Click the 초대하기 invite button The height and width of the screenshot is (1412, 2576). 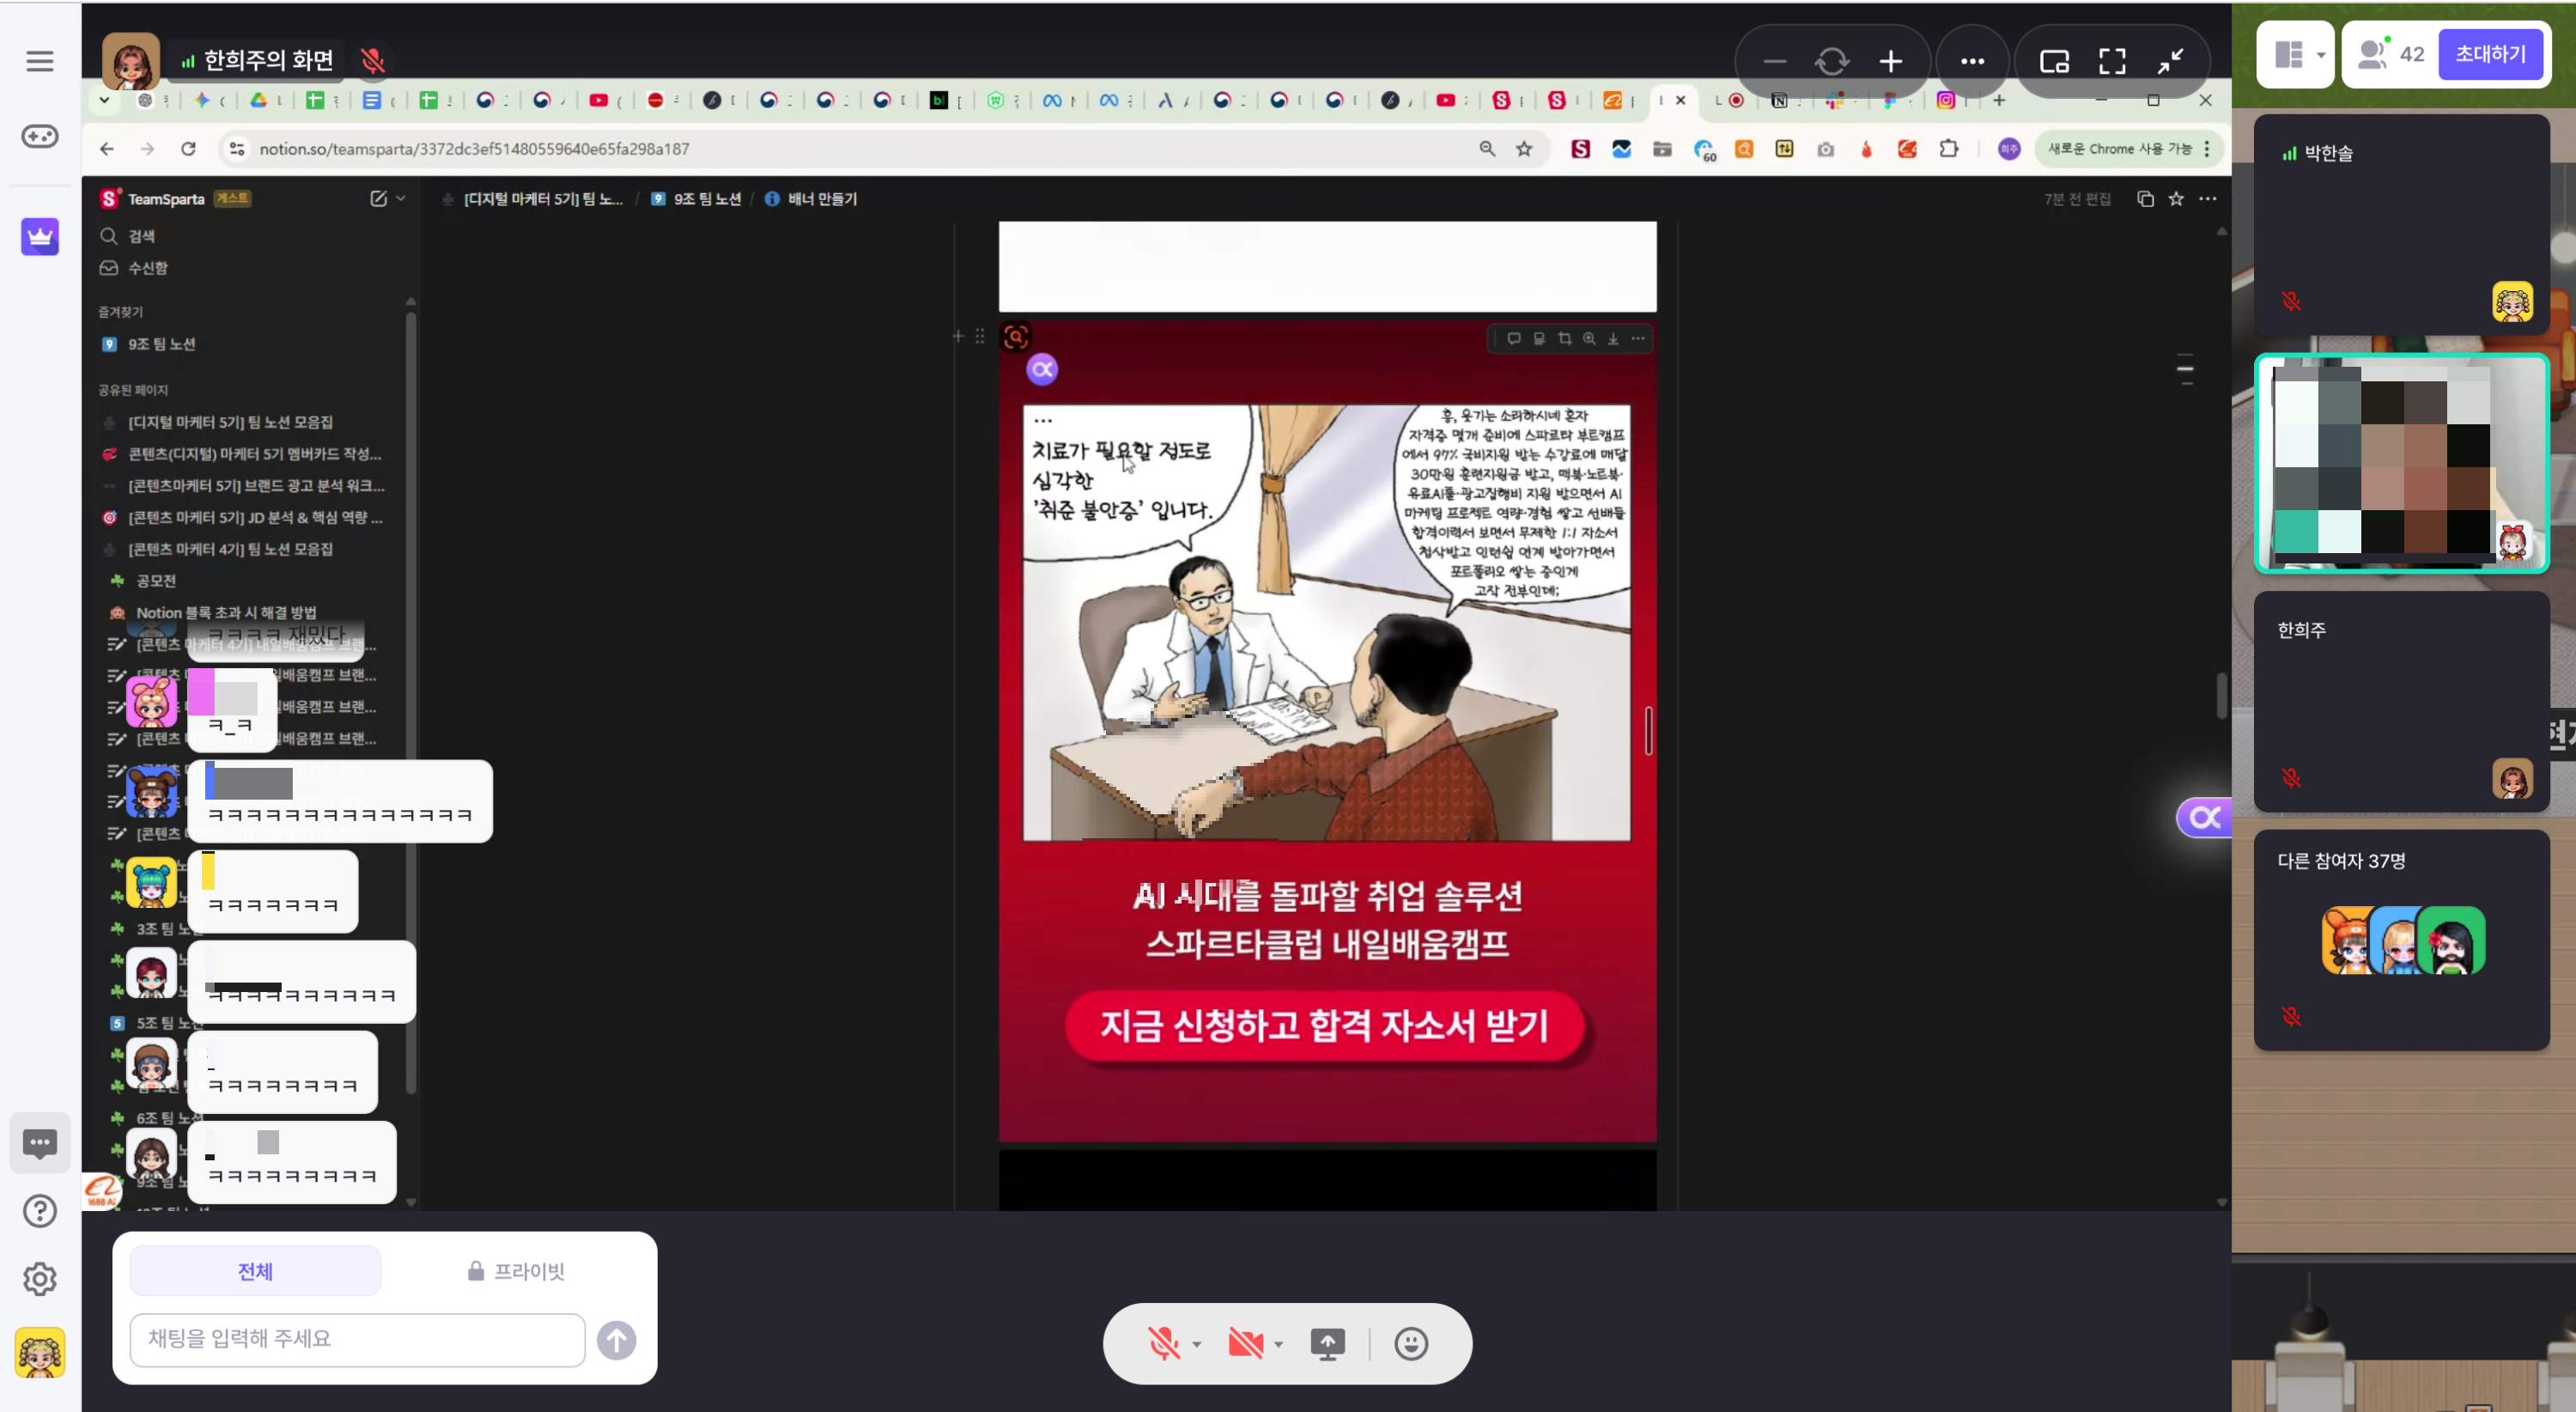tap(2490, 55)
